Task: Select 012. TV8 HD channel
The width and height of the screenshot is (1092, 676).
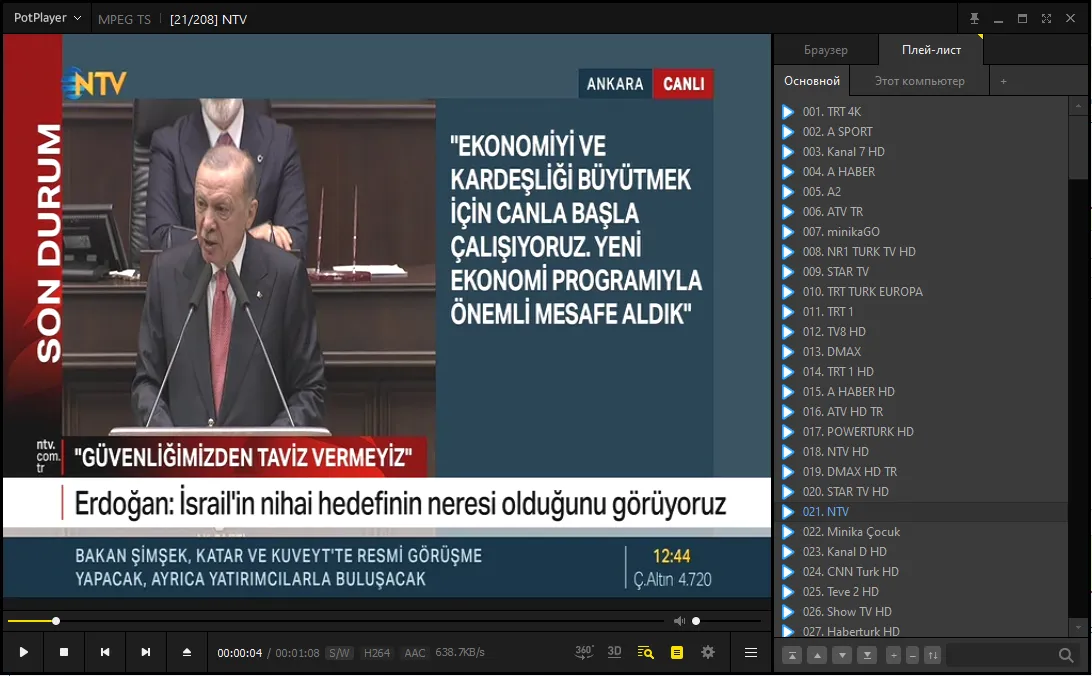Action: [x=834, y=331]
